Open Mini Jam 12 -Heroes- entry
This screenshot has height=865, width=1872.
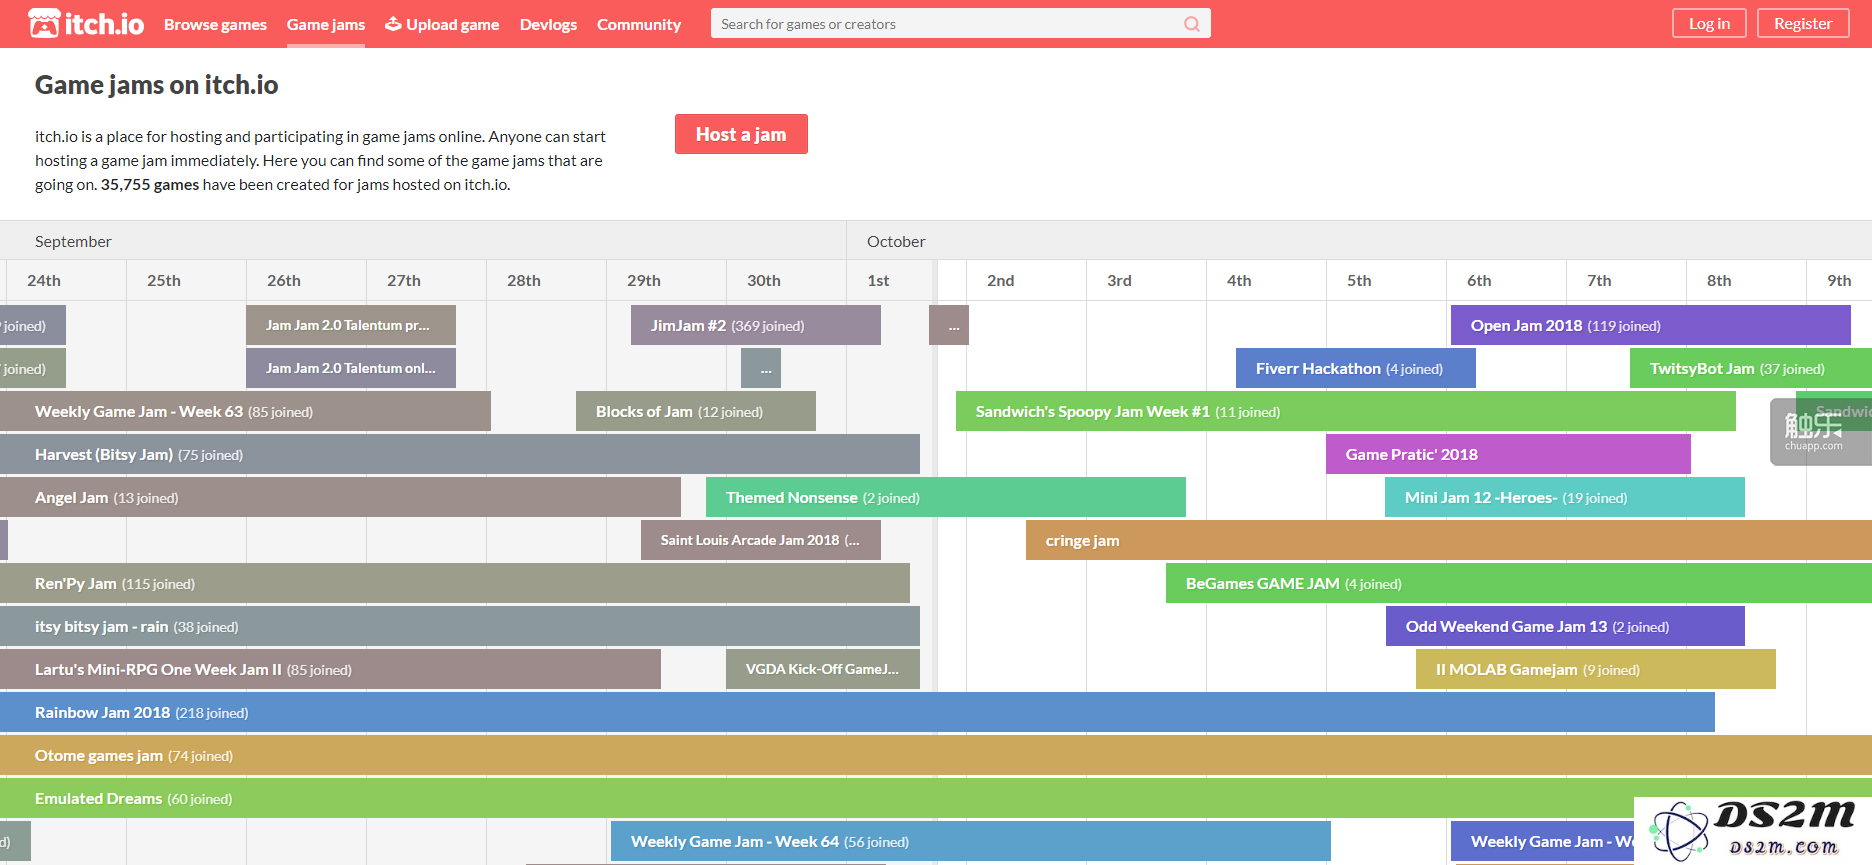click(1565, 497)
